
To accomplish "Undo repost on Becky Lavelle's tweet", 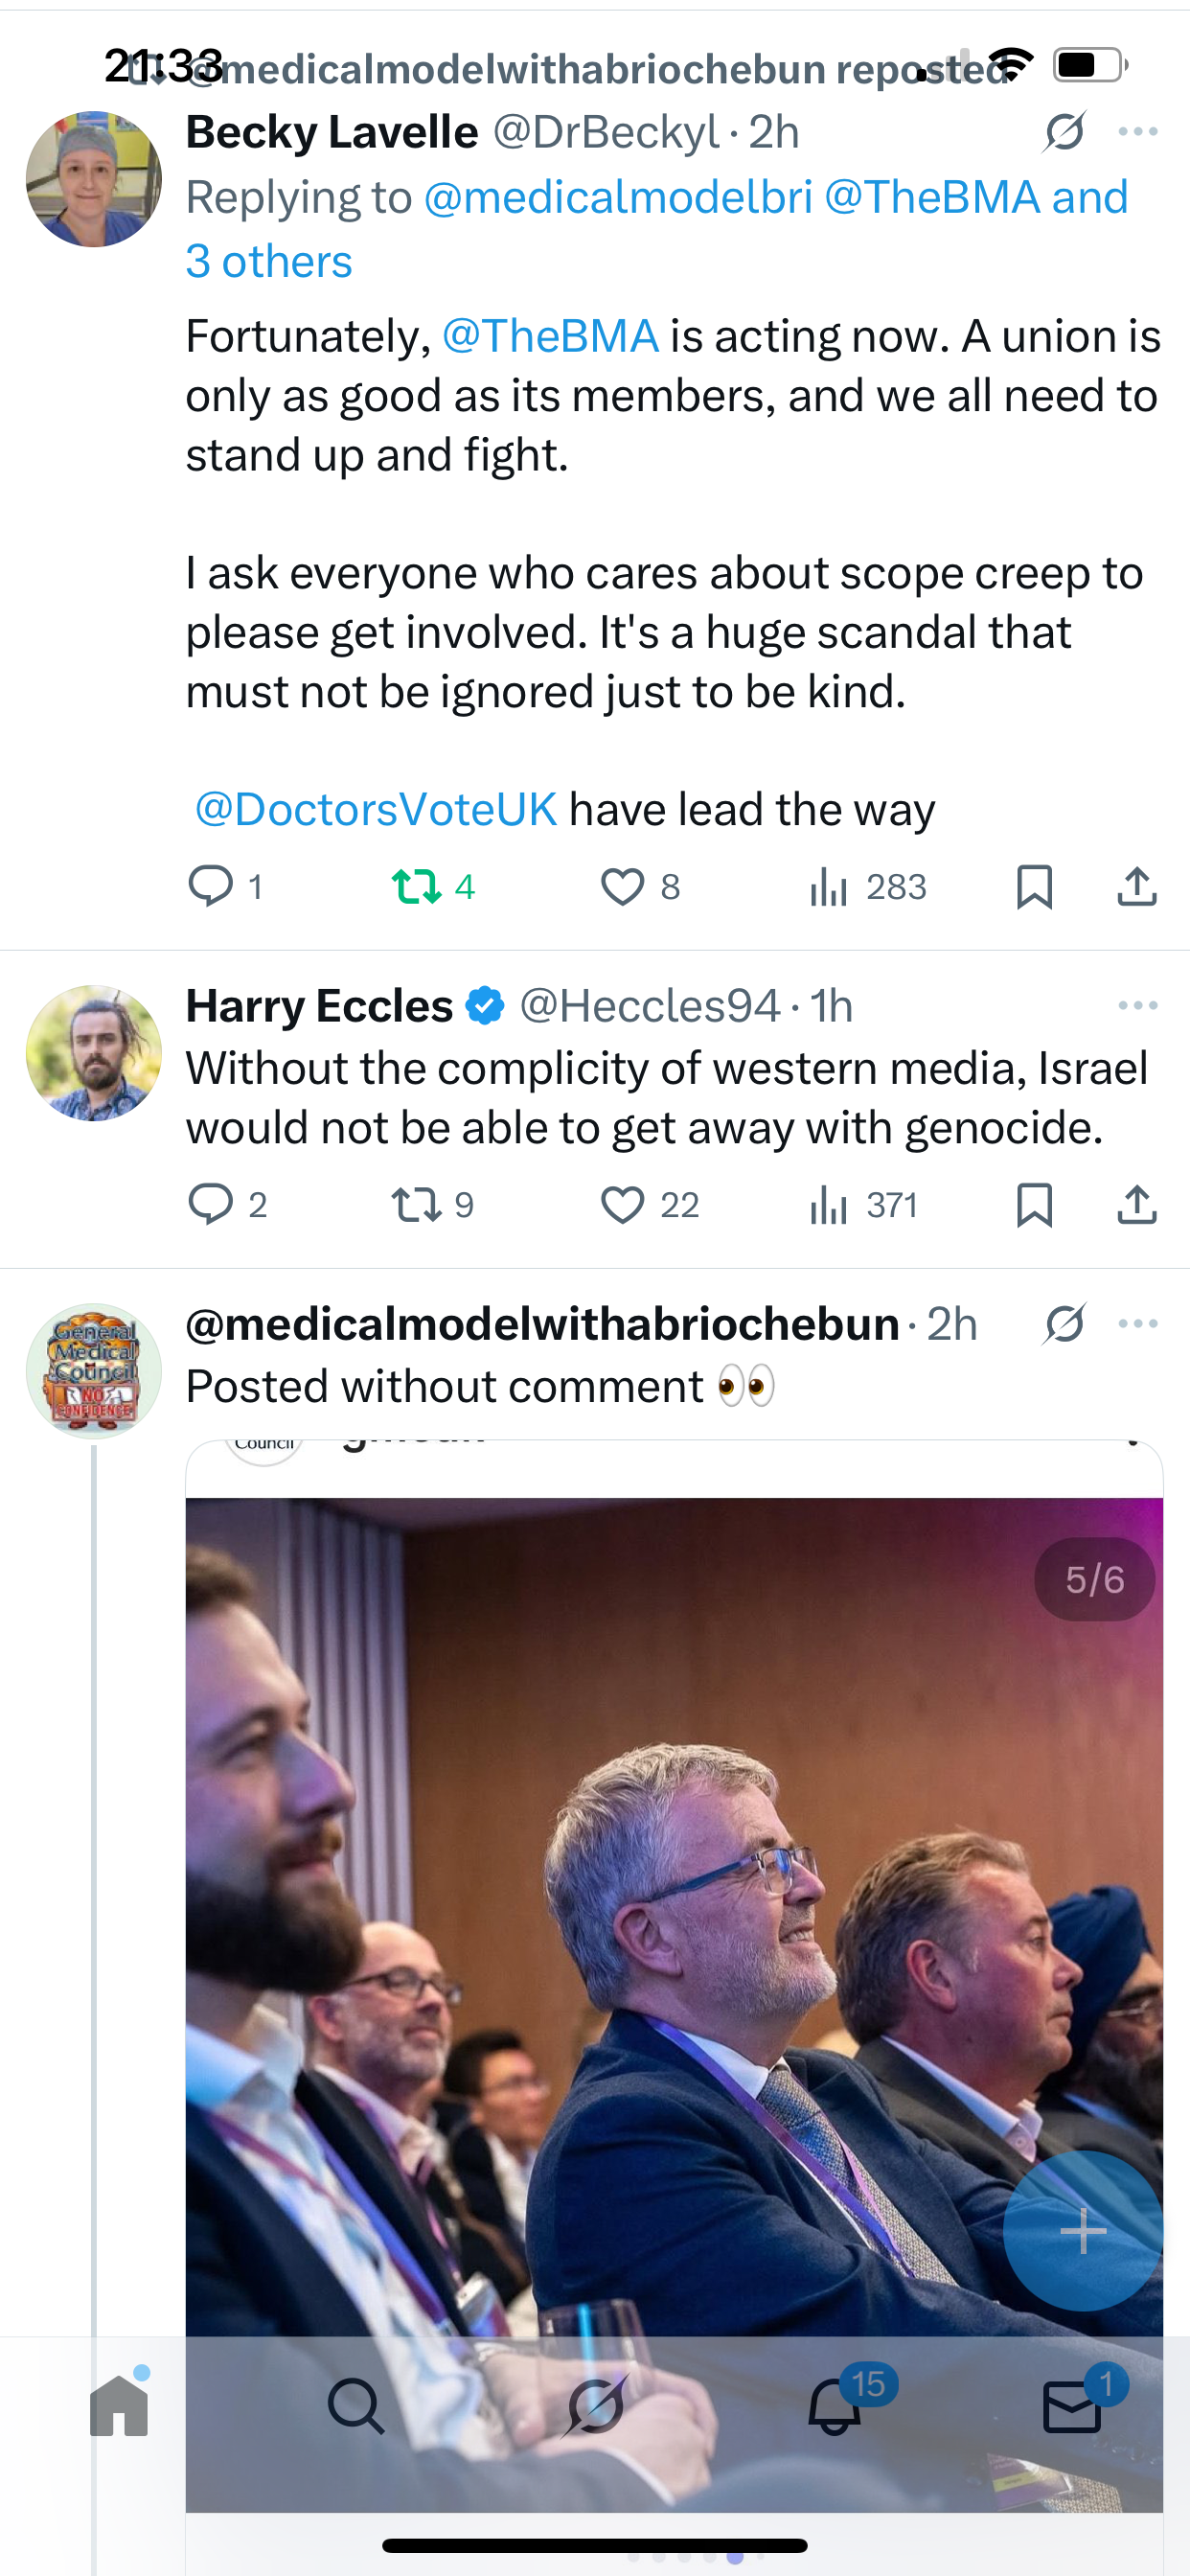I will [x=416, y=886].
